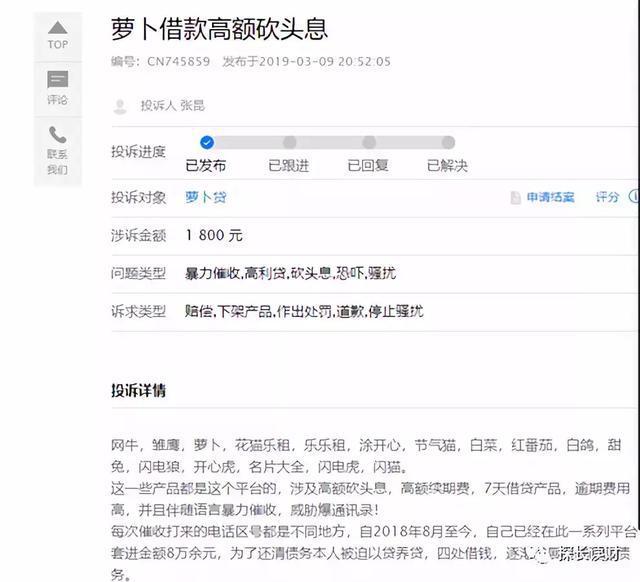The image size is (640, 582).
Task: Click the title 萝卜借款高额砍头息
Action: click(219, 29)
